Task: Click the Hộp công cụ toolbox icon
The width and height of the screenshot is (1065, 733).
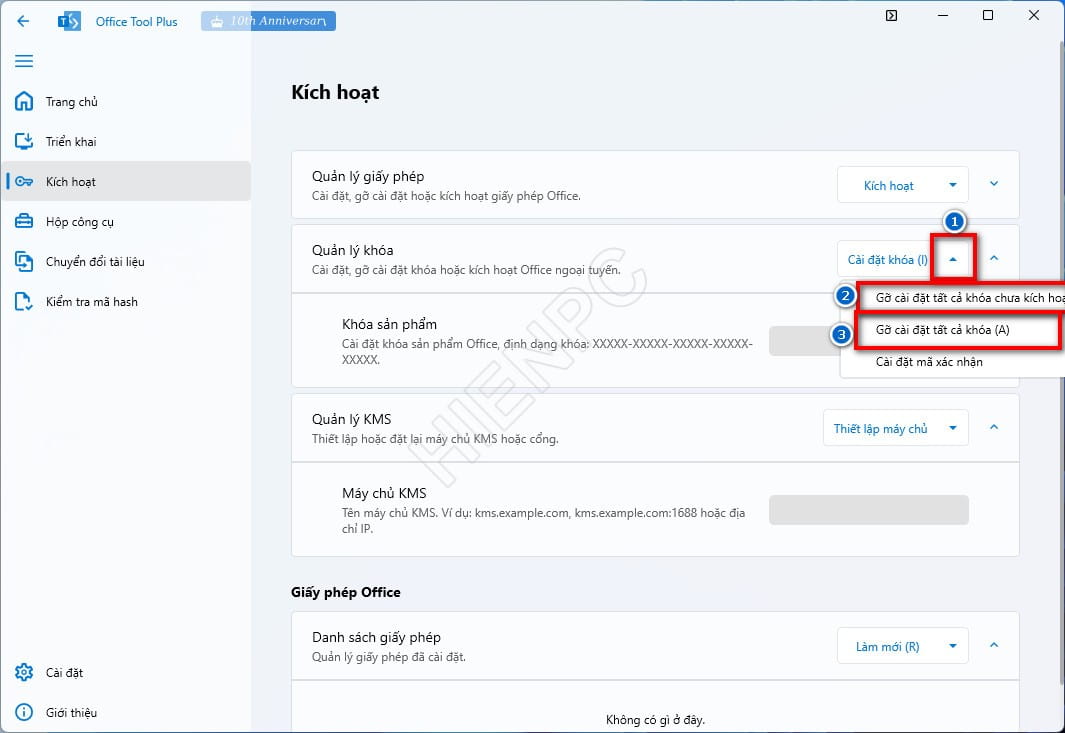Action: tap(24, 221)
